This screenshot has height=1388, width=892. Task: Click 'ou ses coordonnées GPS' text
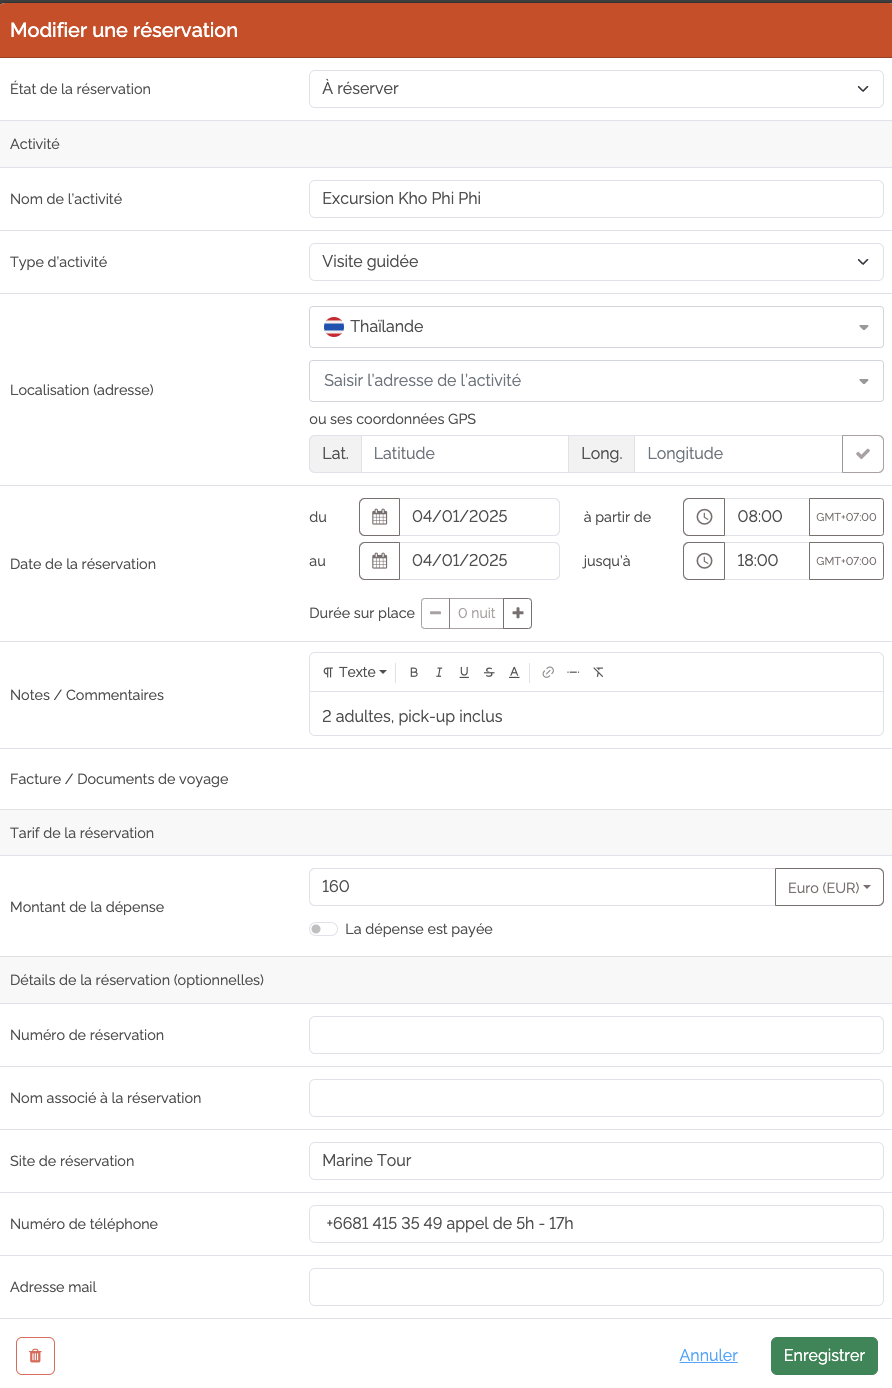point(392,419)
